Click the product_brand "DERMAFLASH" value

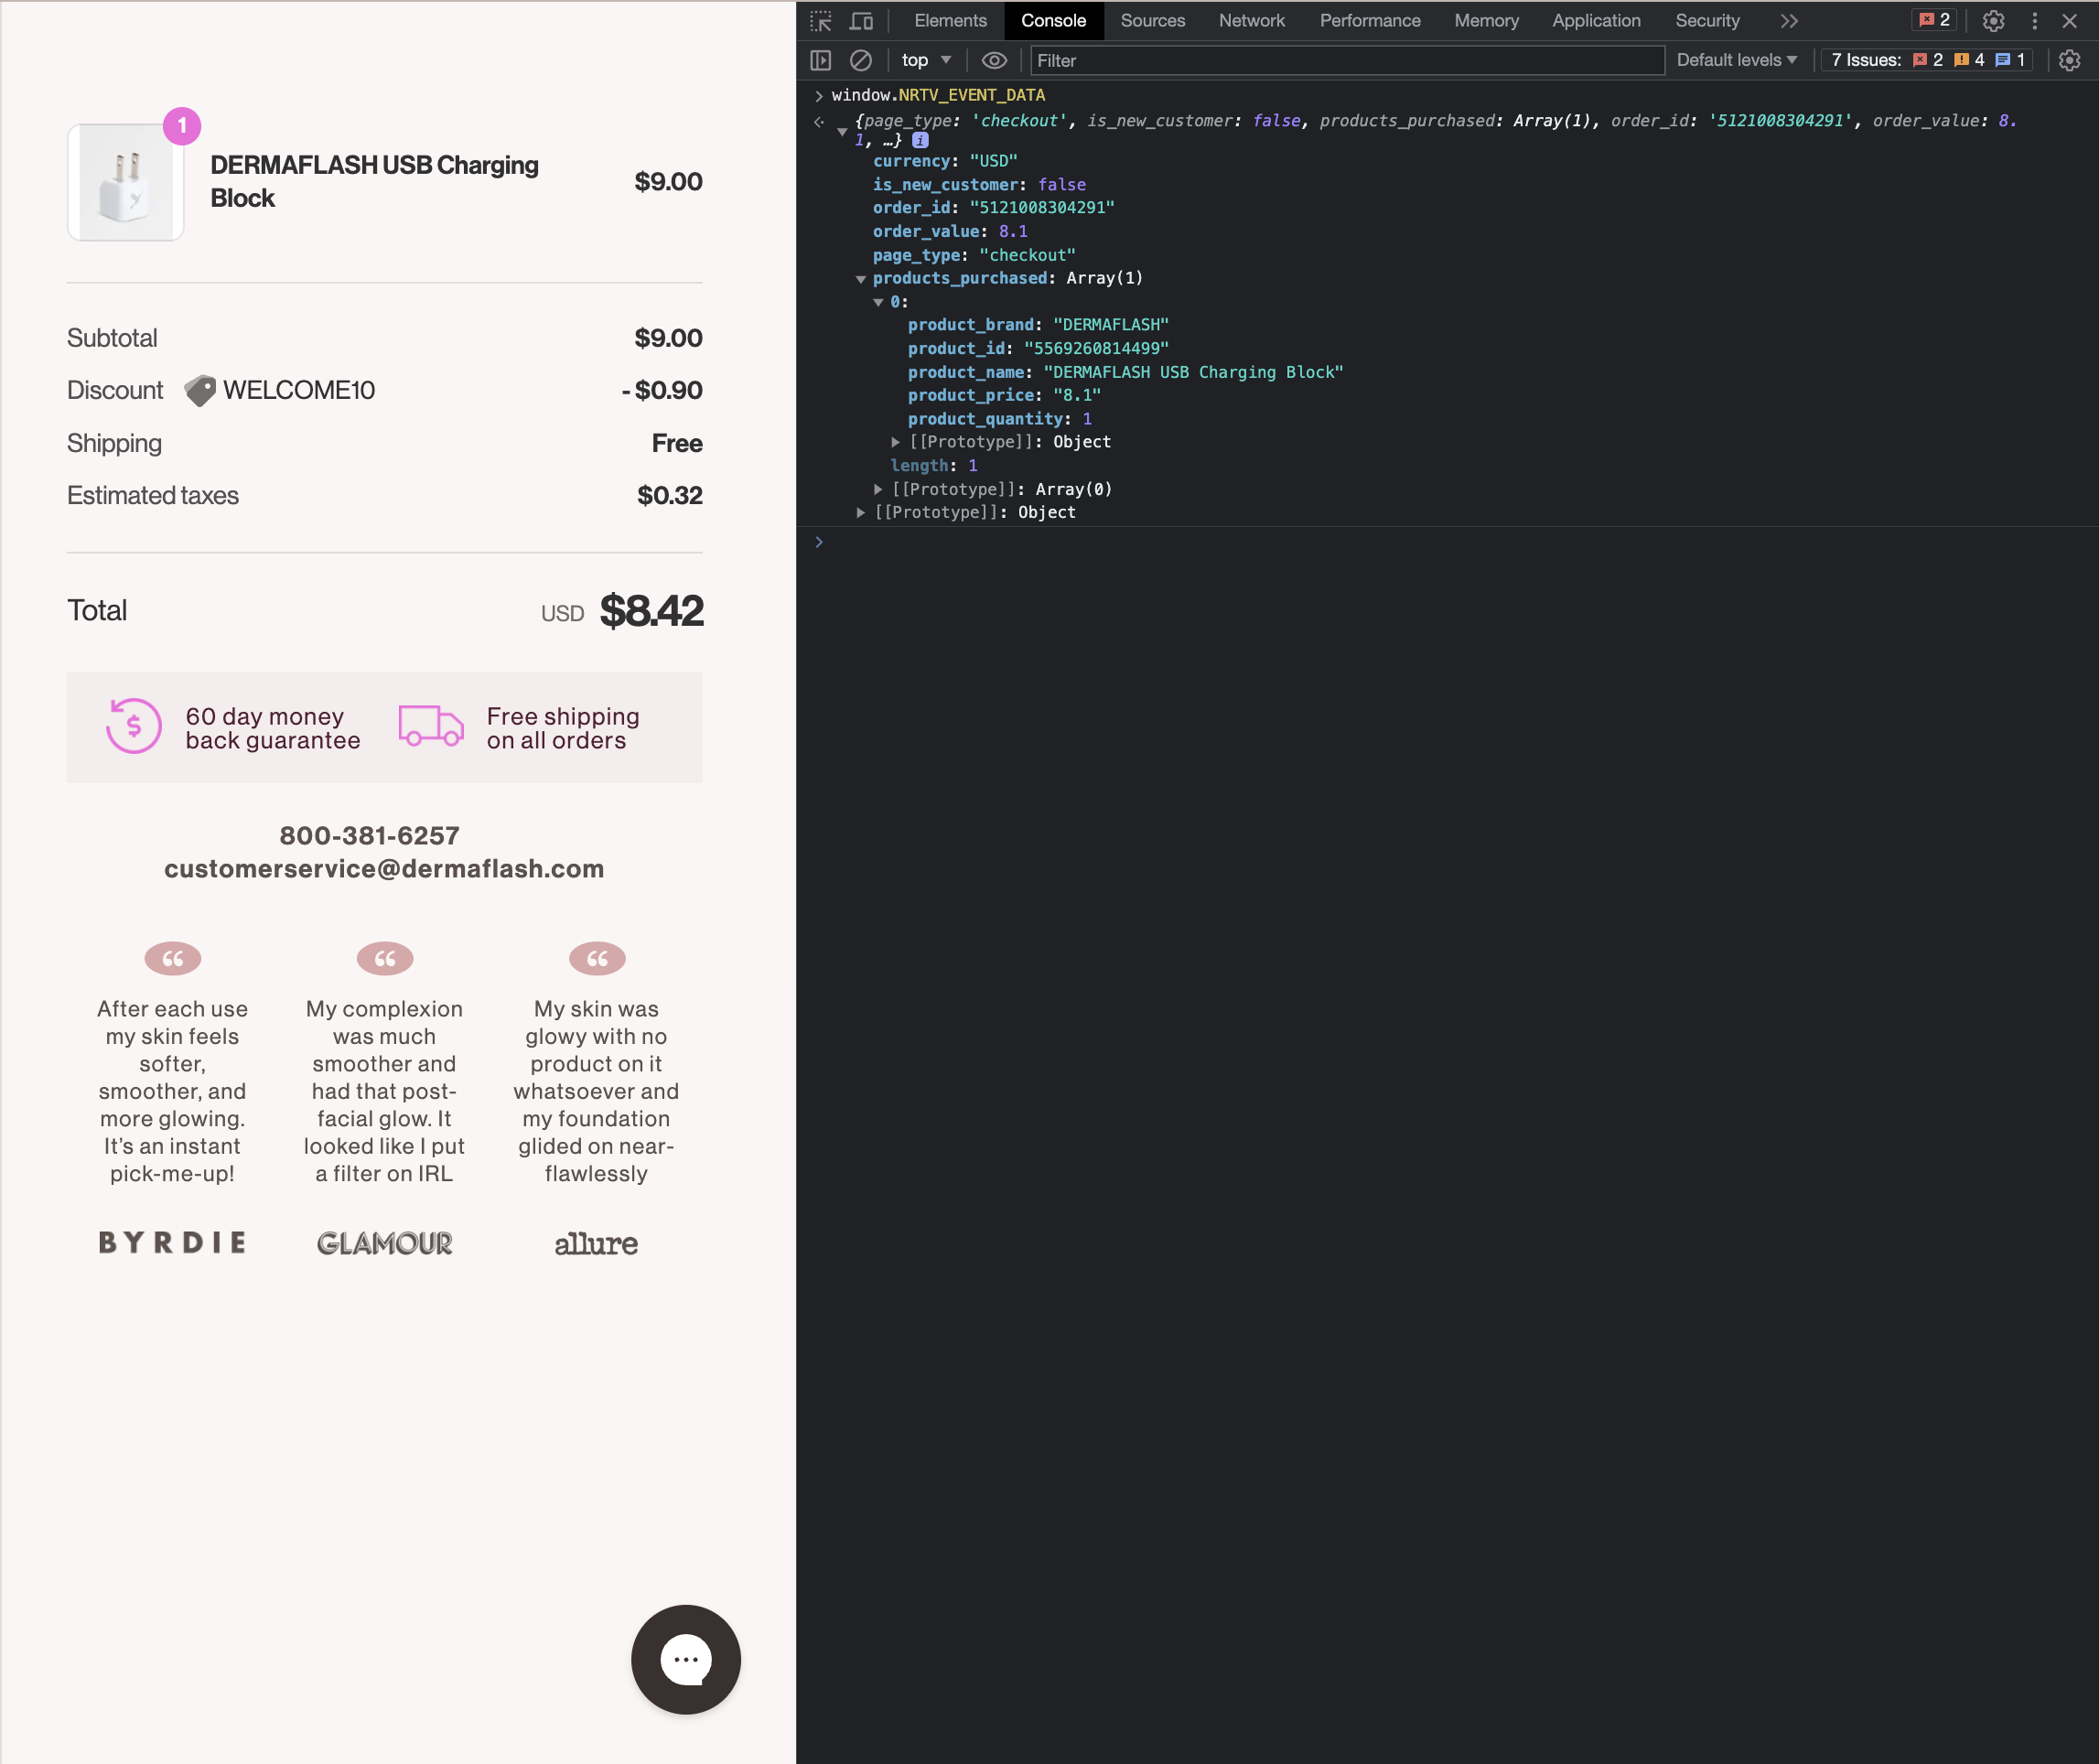click(1110, 325)
